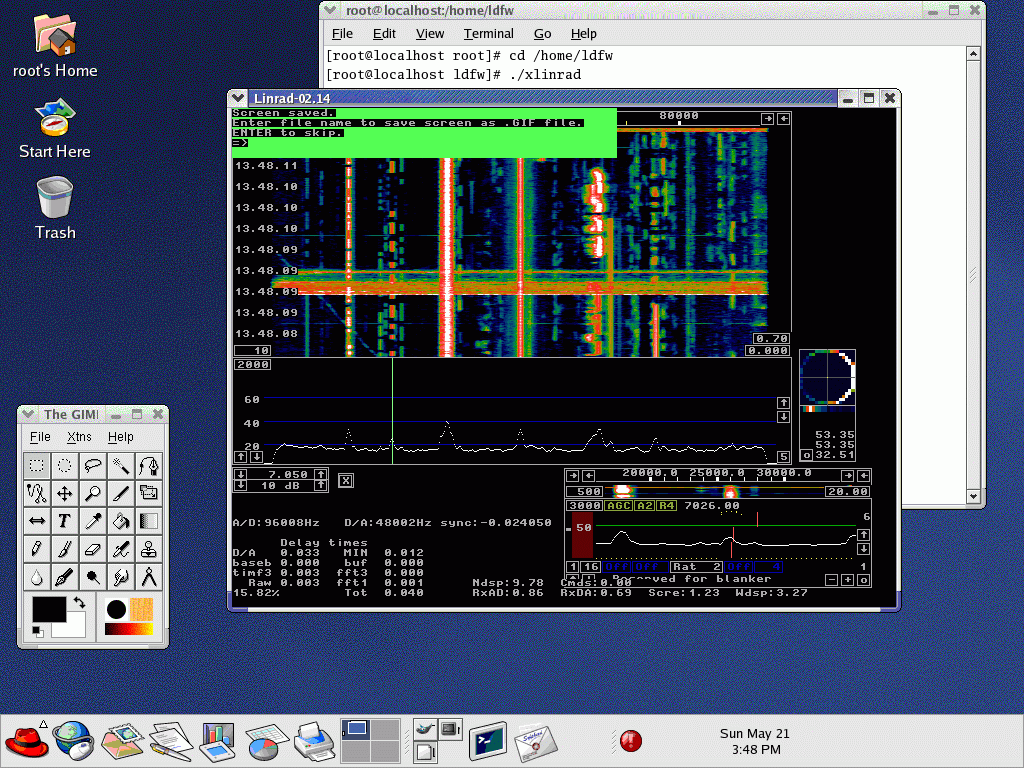Open the Linrad window menu arrow
1024x768 pixels.
click(238, 98)
